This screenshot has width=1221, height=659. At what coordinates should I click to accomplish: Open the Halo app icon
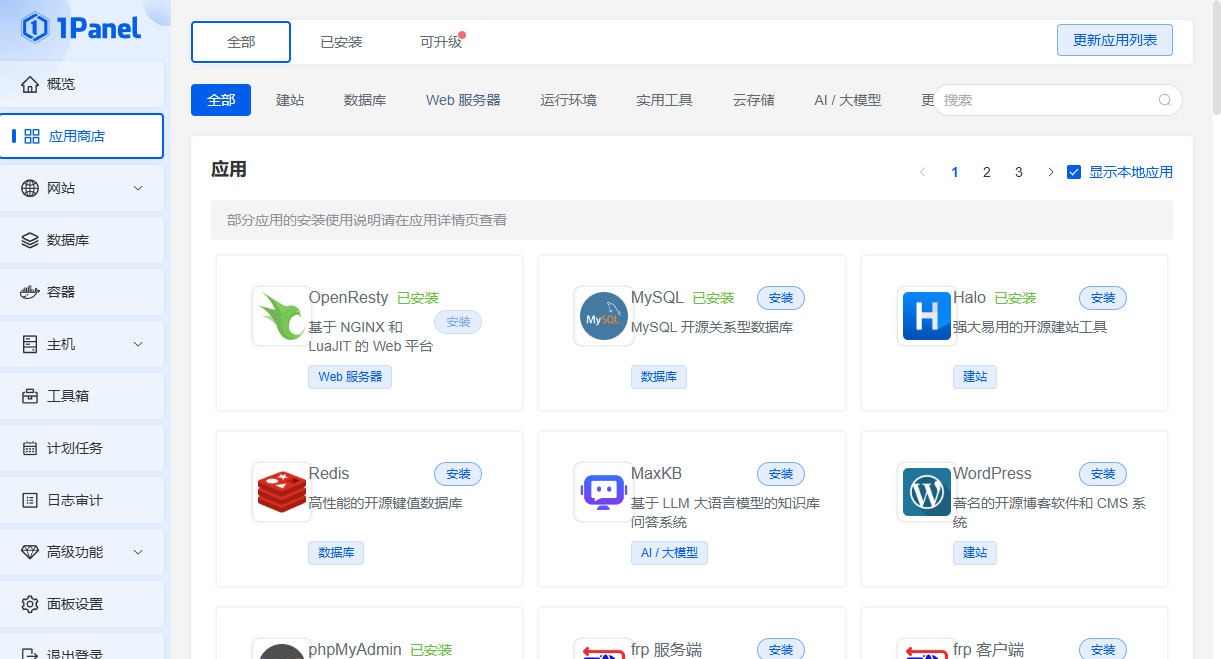click(x=926, y=316)
